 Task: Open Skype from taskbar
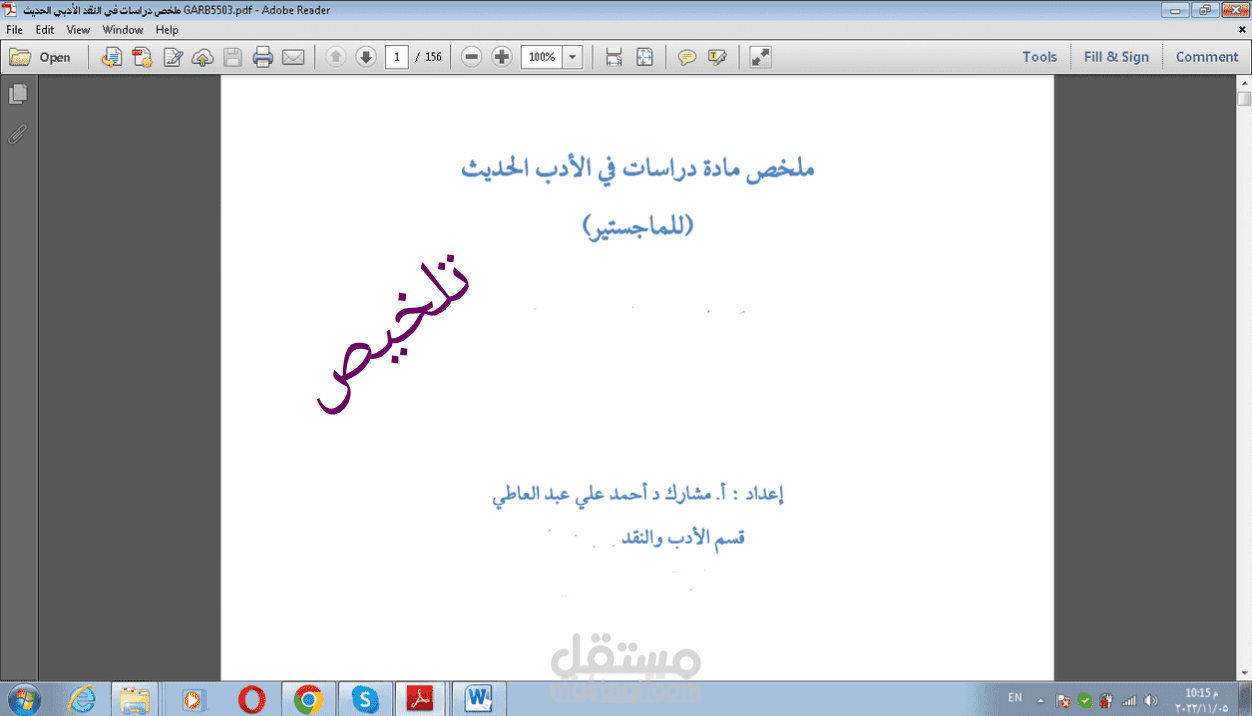pyautogui.click(x=366, y=700)
